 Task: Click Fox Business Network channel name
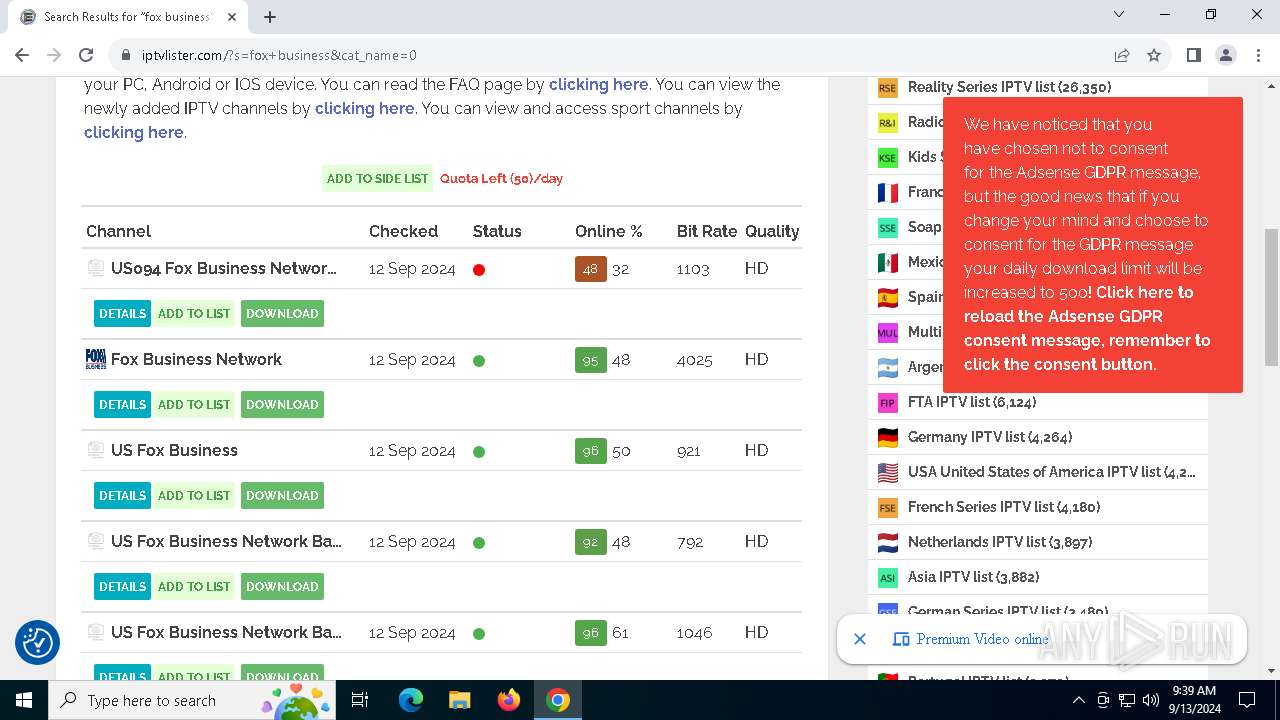click(x=196, y=359)
